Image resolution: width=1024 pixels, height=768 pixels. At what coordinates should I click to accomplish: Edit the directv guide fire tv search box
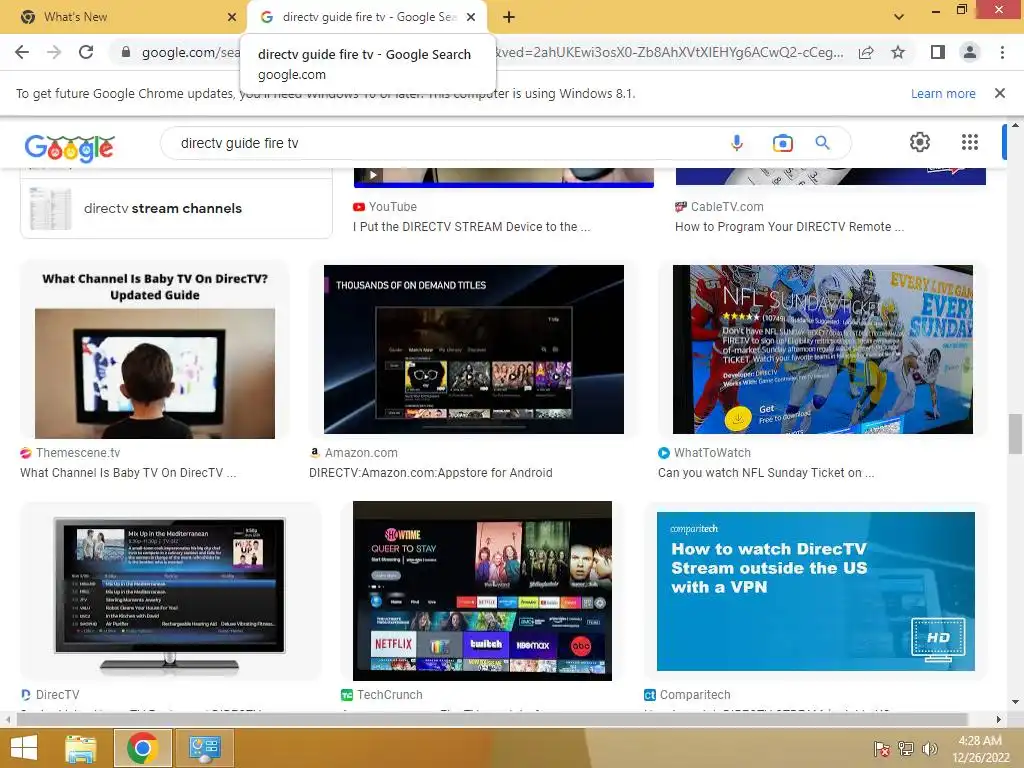pos(444,143)
